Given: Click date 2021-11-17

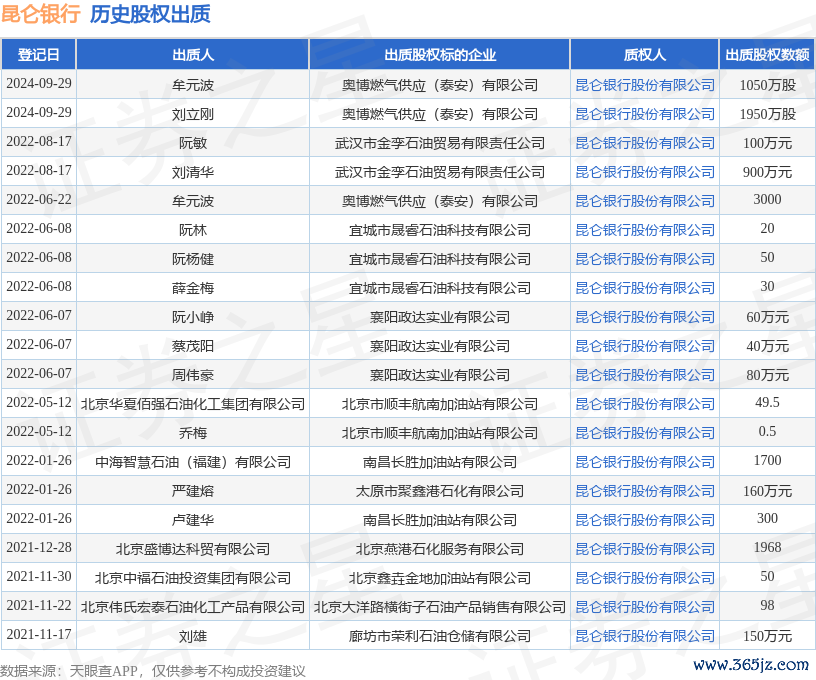Looking at the screenshot, I should tap(39, 634).
